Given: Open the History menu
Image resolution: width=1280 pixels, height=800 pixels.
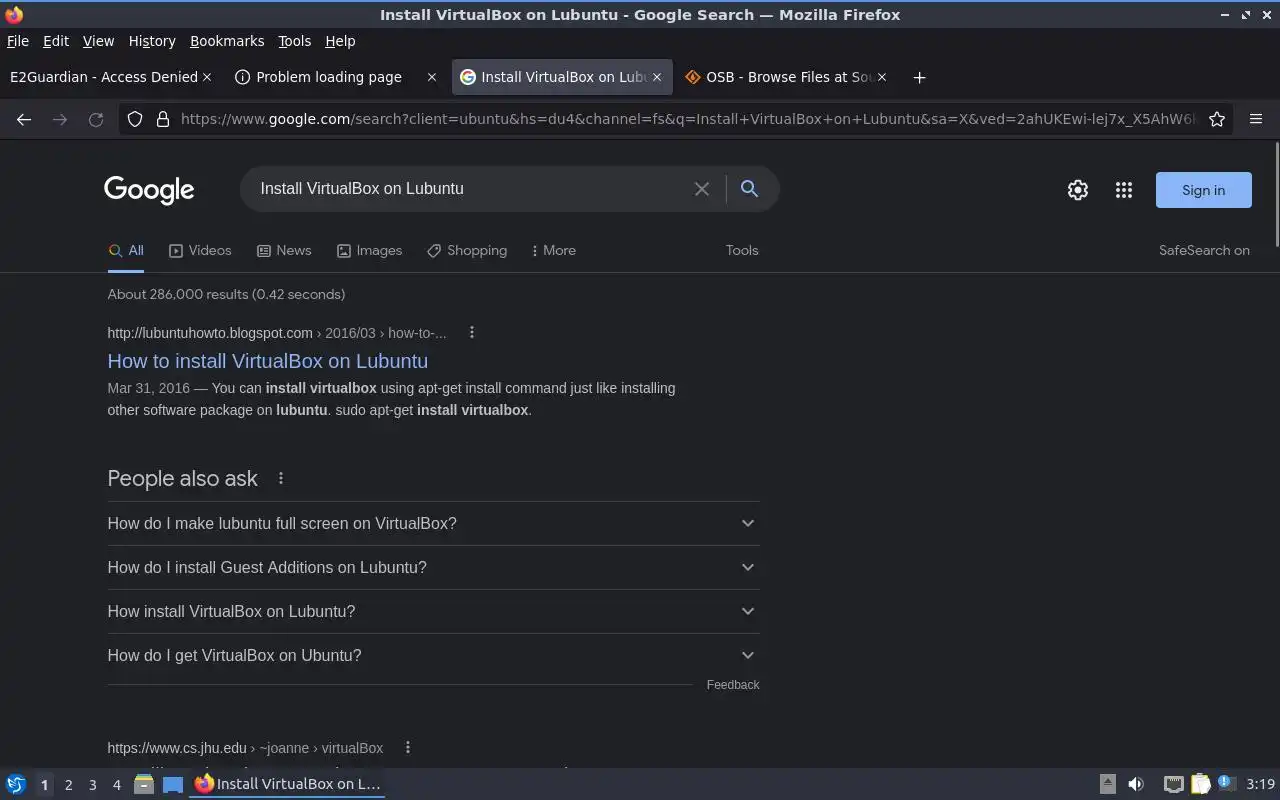Looking at the screenshot, I should click(152, 41).
